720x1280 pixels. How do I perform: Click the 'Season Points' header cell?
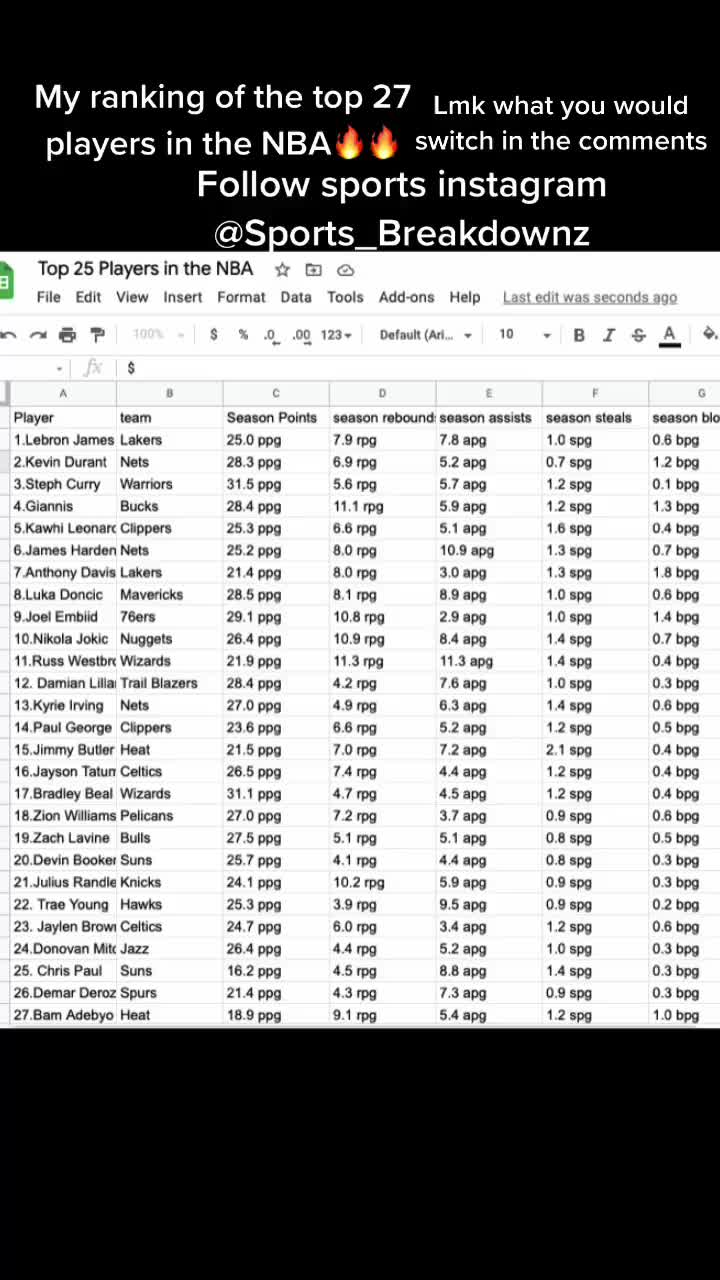pyautogui.click(x=276, y=417)
